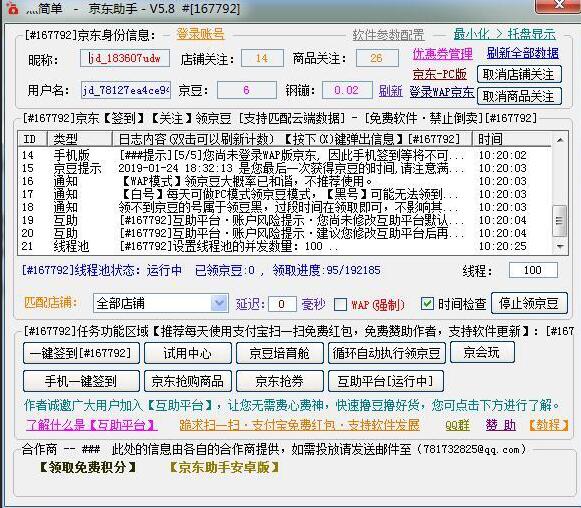The image size is (581, 508).
Task: Focus the 线程 count input
Action: [533, 270]
